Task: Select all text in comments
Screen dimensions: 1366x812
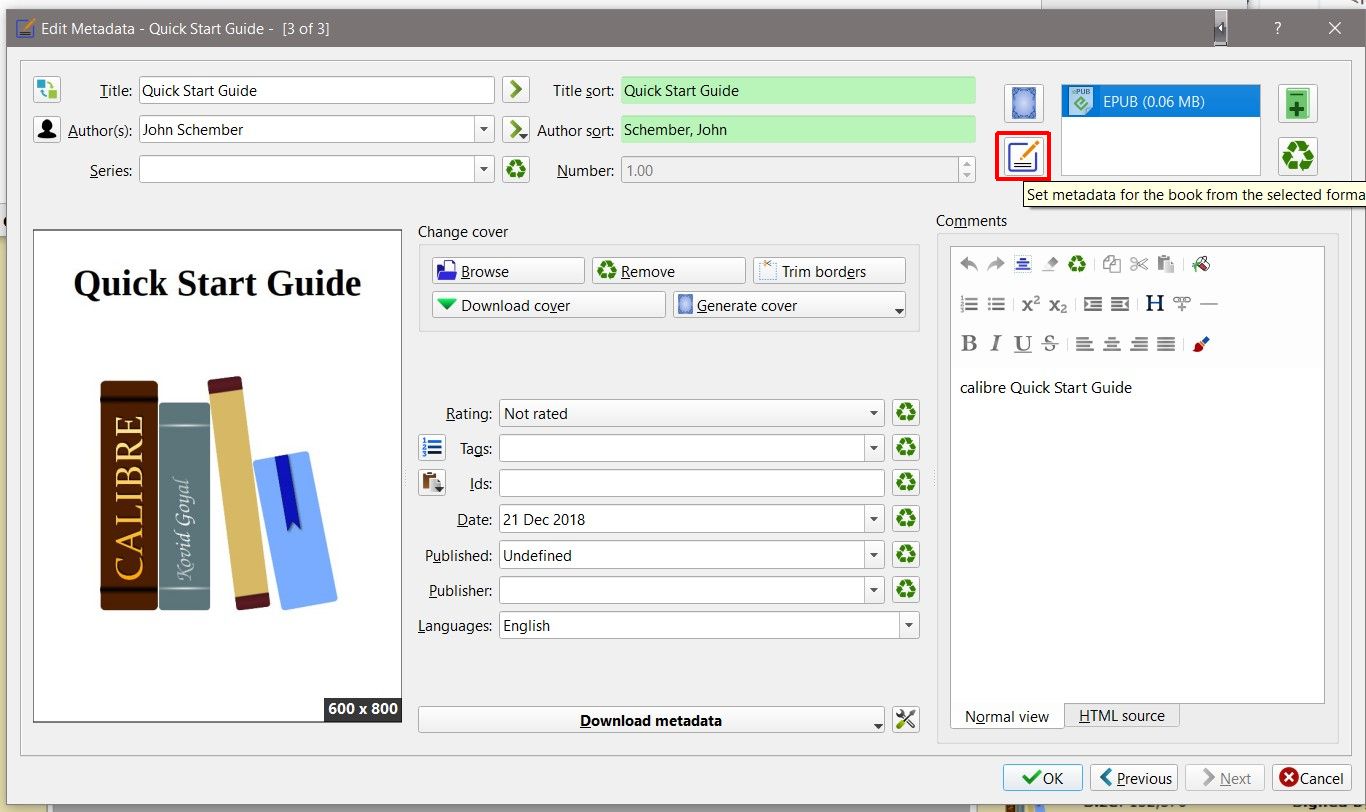Action: tap(1022, 264)
